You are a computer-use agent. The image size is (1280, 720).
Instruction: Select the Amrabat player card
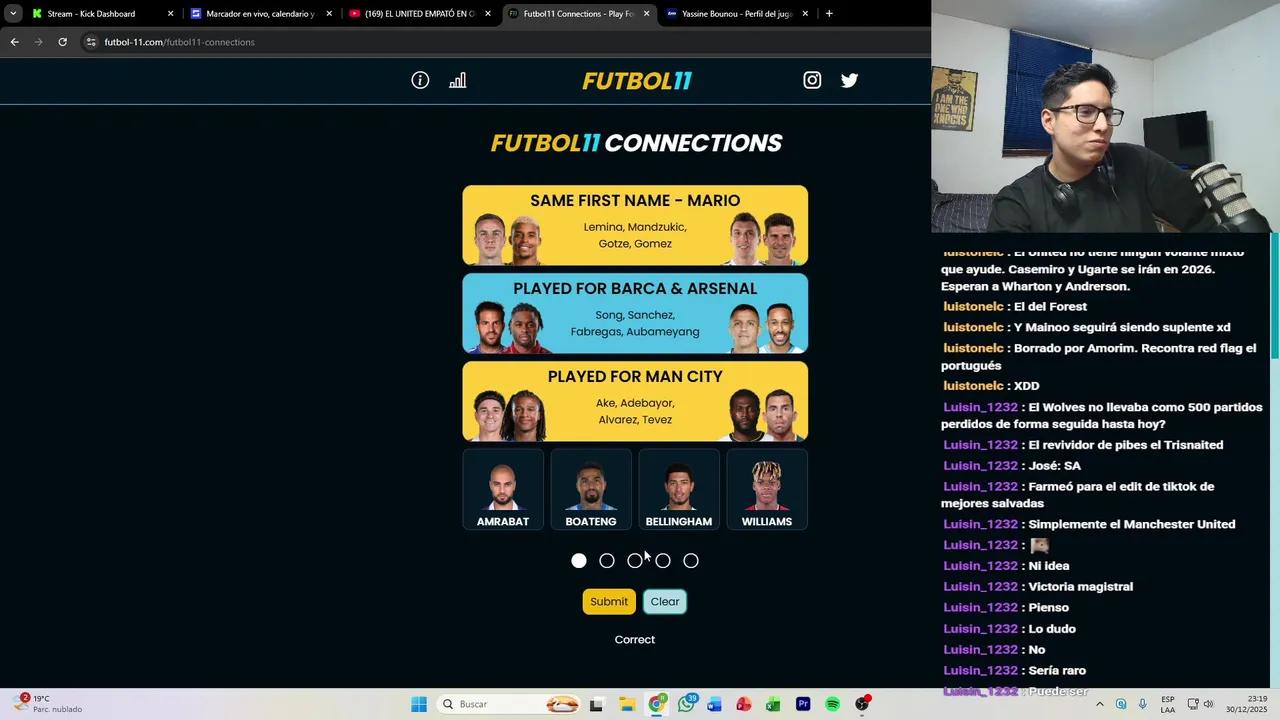point(503,489)
